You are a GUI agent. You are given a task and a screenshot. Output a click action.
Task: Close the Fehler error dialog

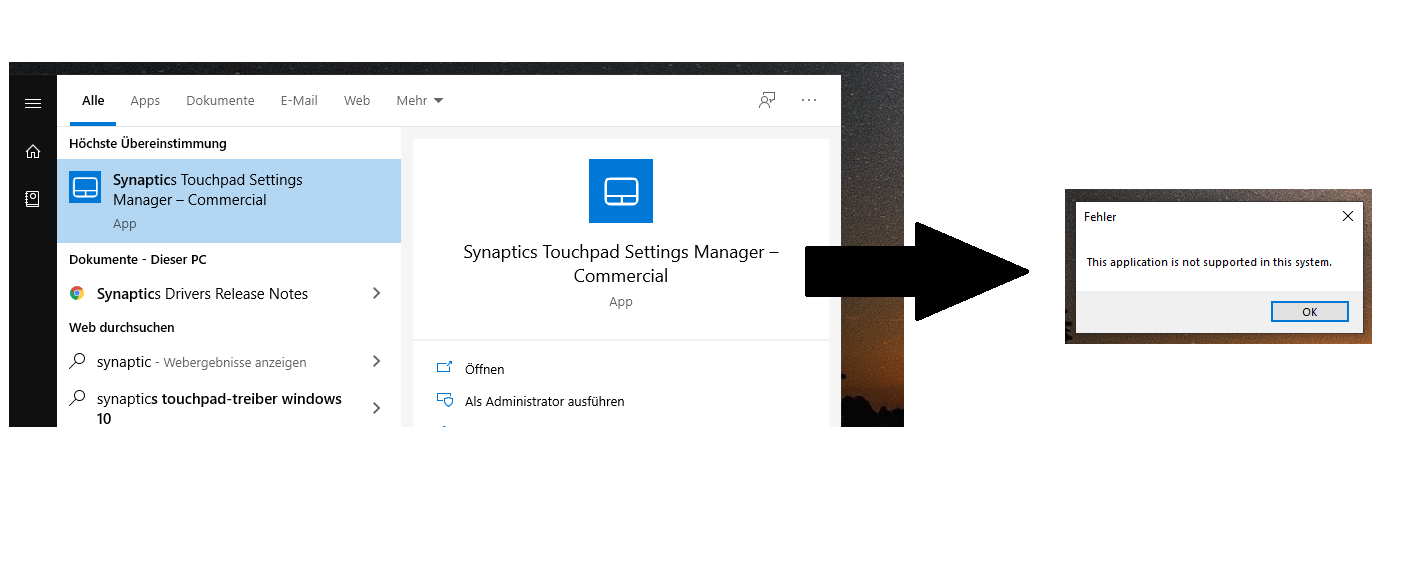pos(1347,216)
